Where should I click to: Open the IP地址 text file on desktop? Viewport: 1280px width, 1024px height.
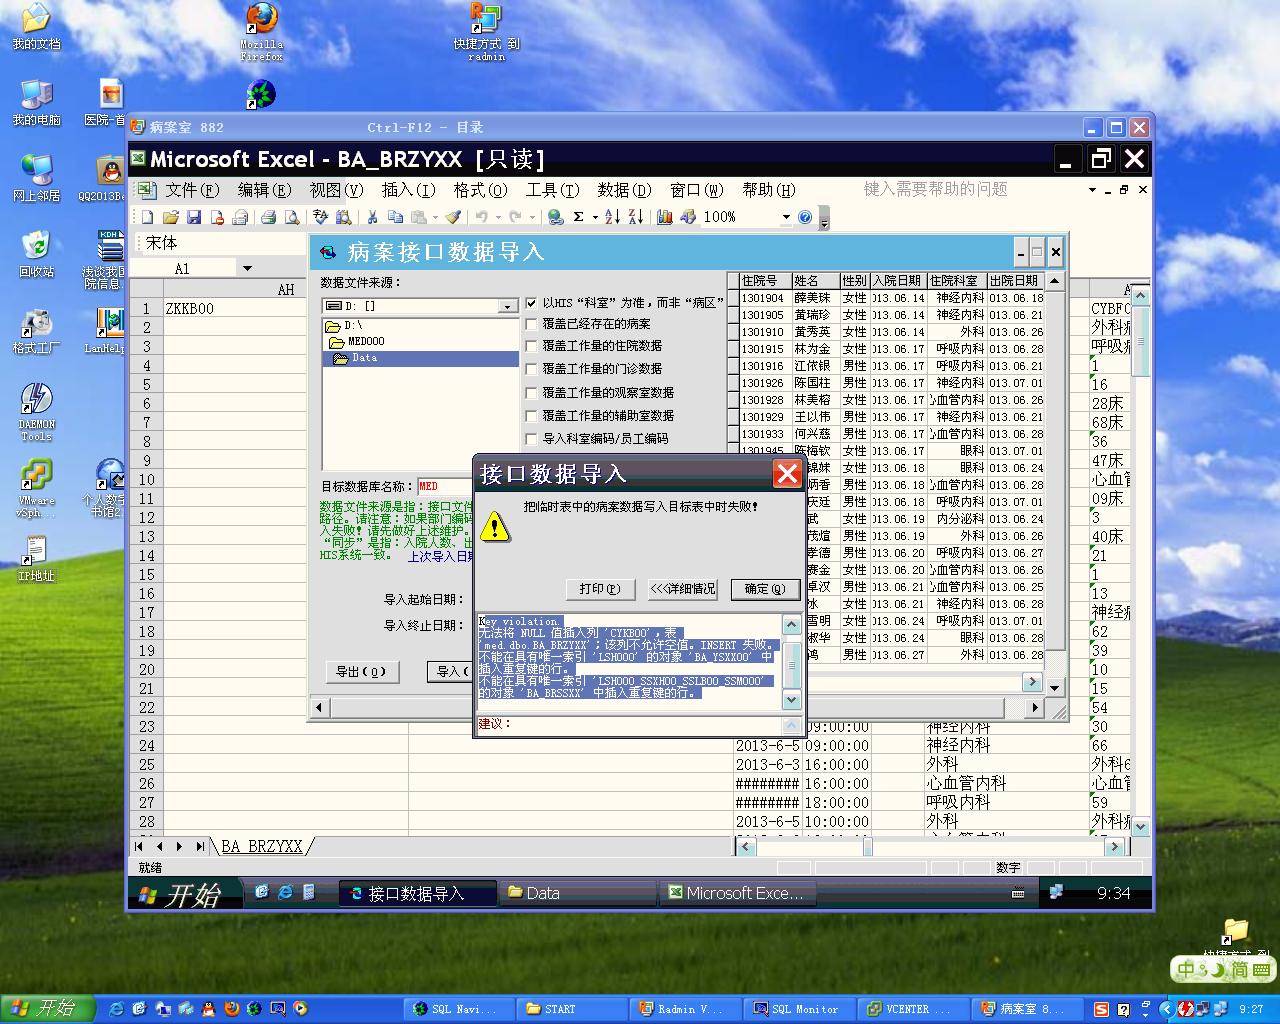pos(36,559)
